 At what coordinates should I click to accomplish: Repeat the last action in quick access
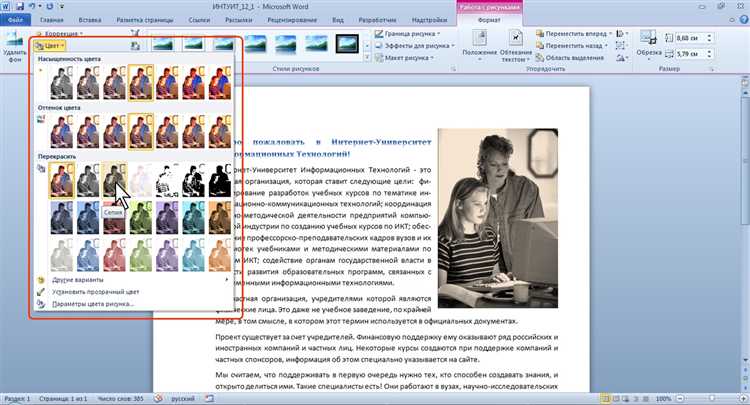point(50,7)
